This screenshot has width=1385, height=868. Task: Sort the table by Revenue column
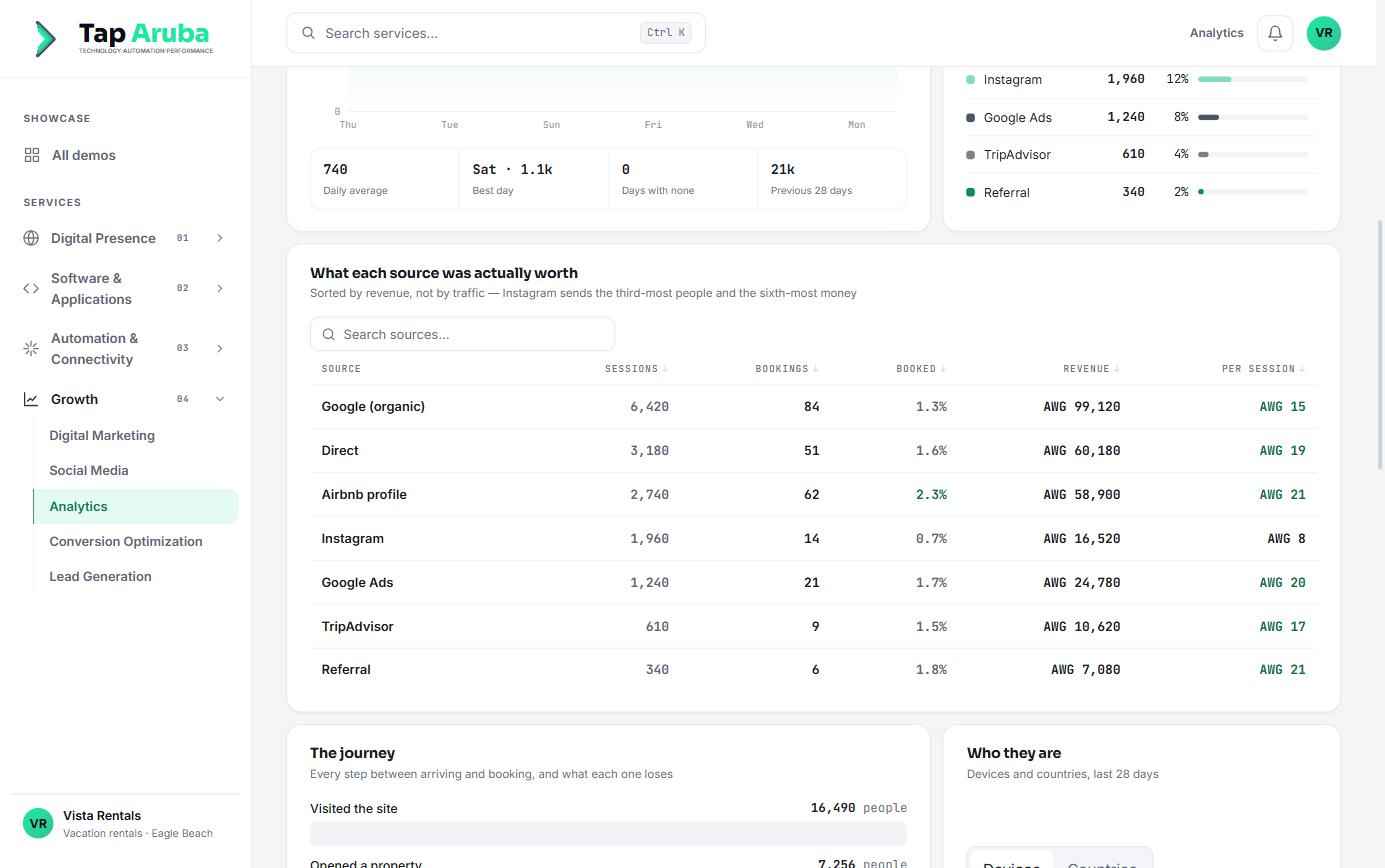(x=1091, y=369)
